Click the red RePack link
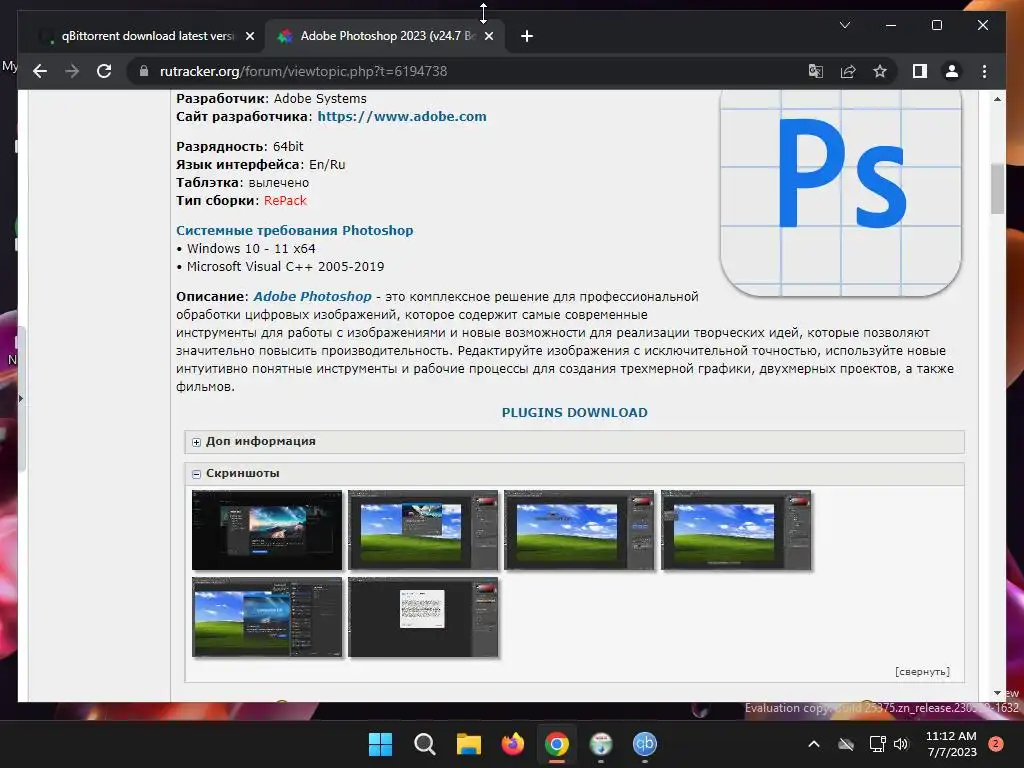The height and width of the screenshot is (768, 1024). coord(285,200)
